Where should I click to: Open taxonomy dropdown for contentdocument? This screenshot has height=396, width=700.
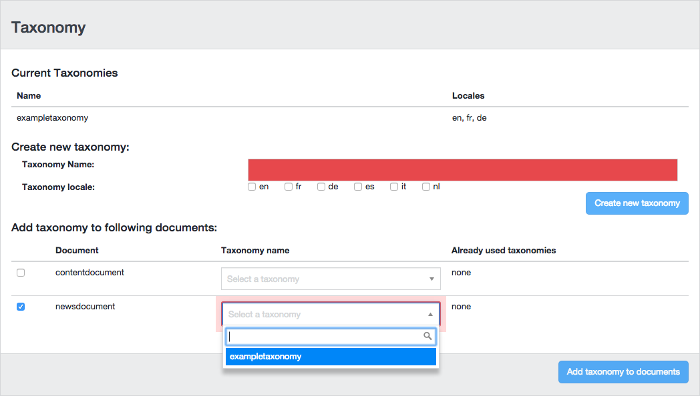(x=331, y=279)
